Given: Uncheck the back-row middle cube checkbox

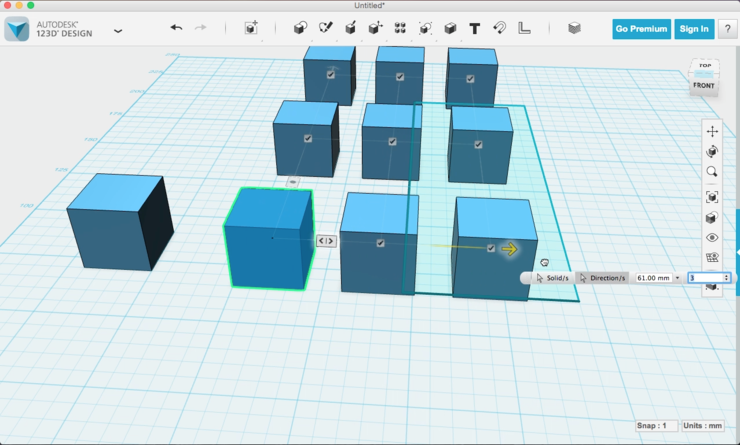Looking at the screenshot, I should 400,76.
